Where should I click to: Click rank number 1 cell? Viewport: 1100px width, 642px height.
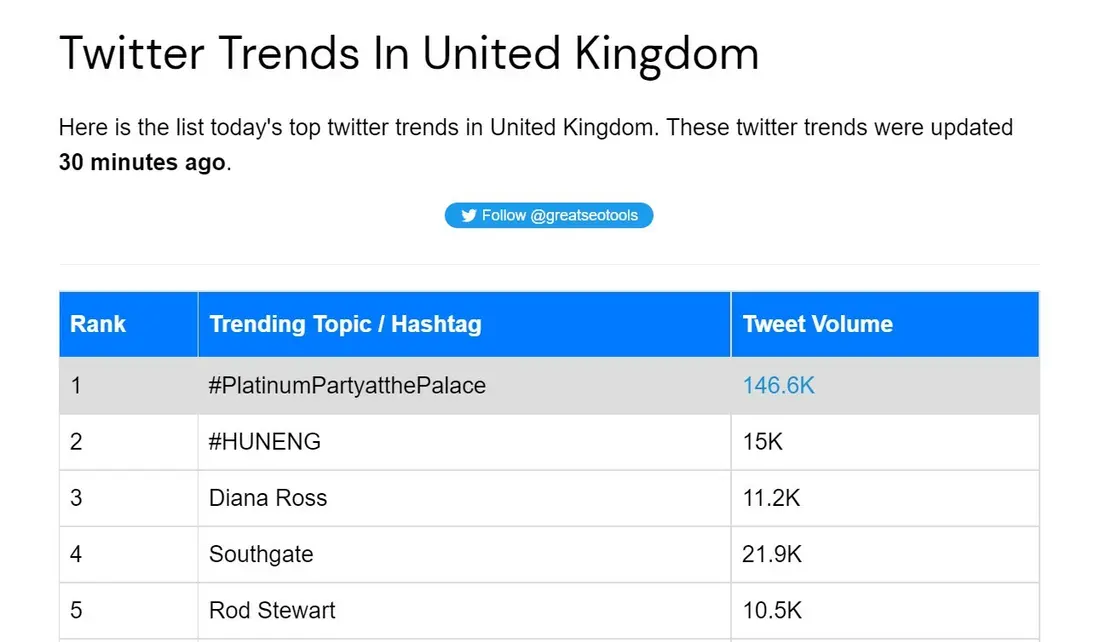(x=128, y=385)
